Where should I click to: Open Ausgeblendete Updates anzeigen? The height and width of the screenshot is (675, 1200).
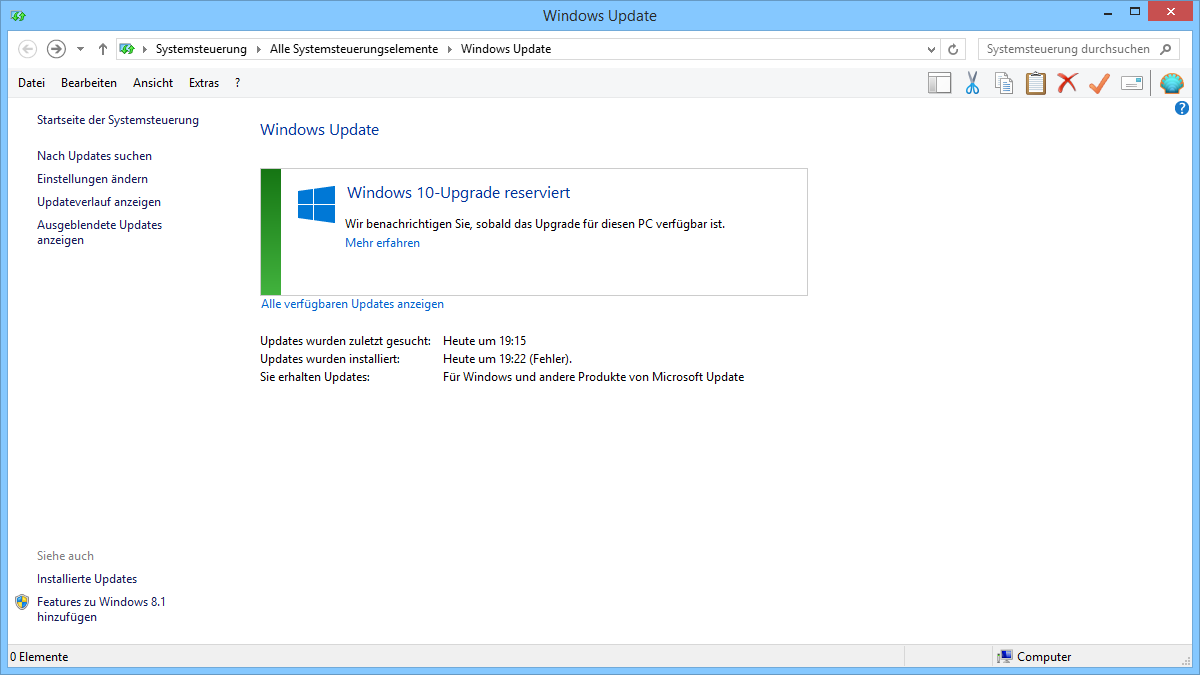click(x=99, y=233)
